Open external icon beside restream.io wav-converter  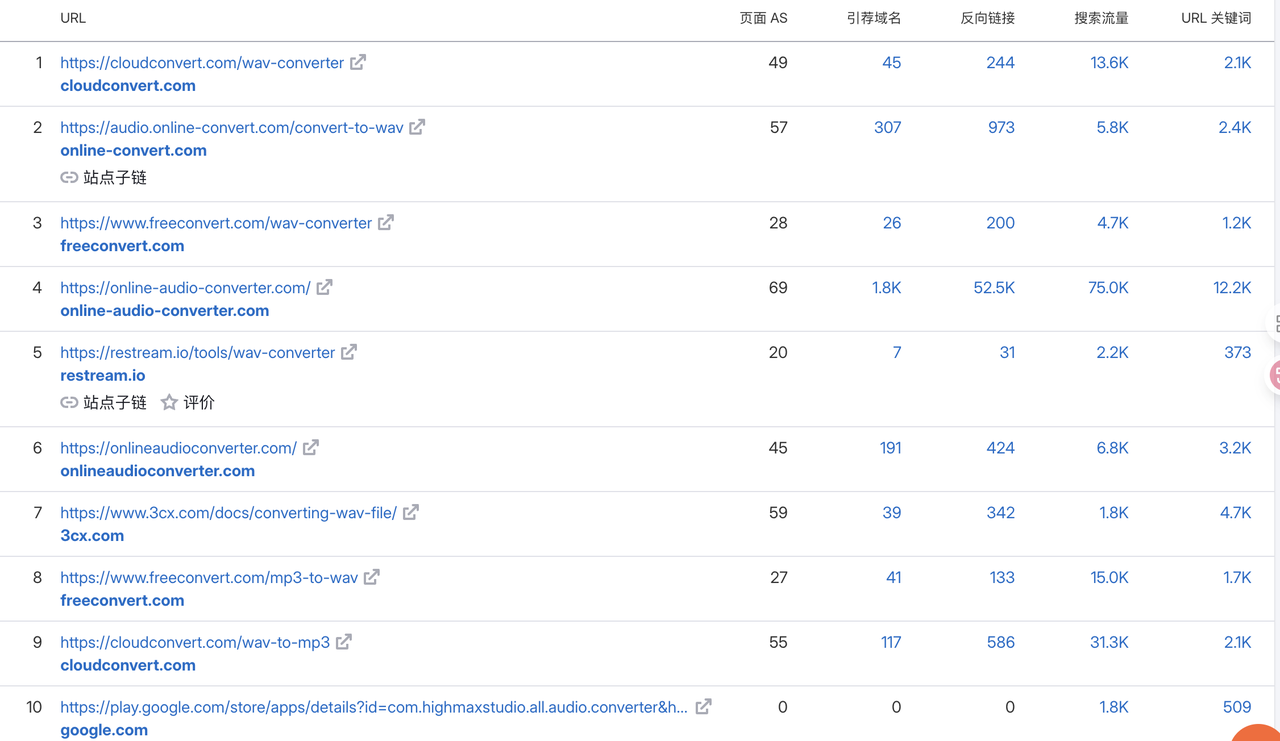click(349, 352)
